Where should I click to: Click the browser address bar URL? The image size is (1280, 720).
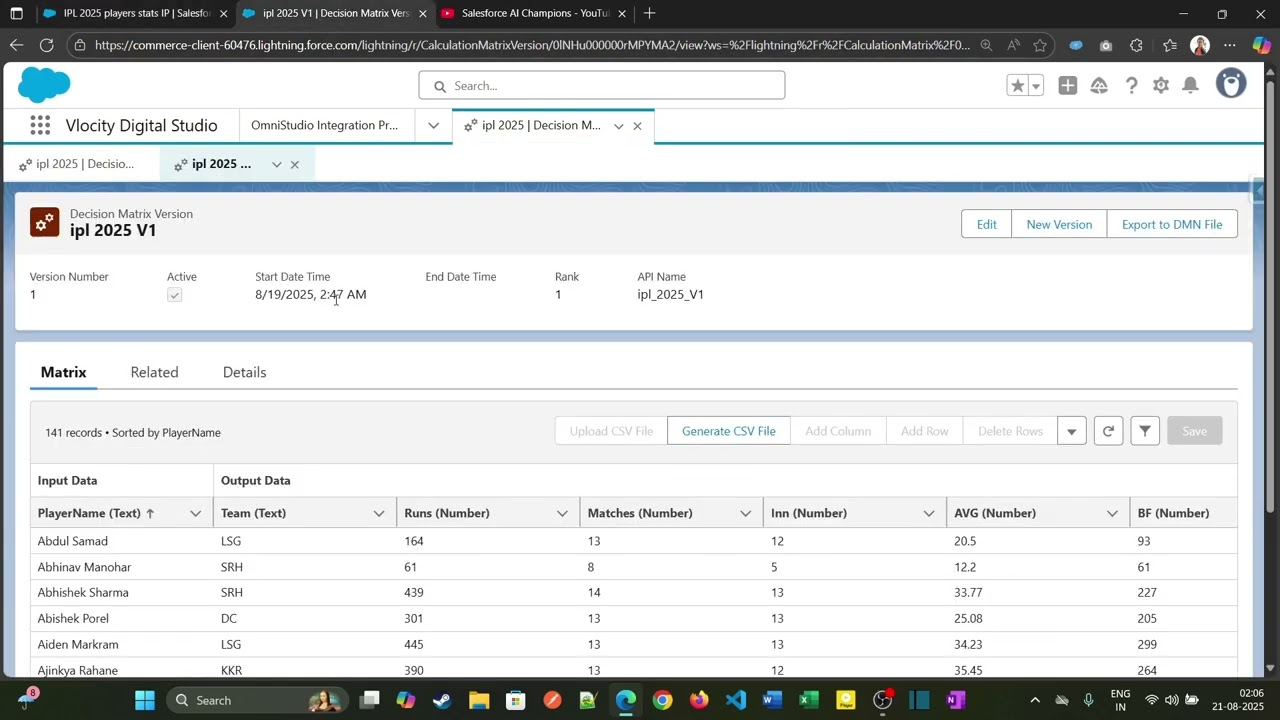click(532, 45)
